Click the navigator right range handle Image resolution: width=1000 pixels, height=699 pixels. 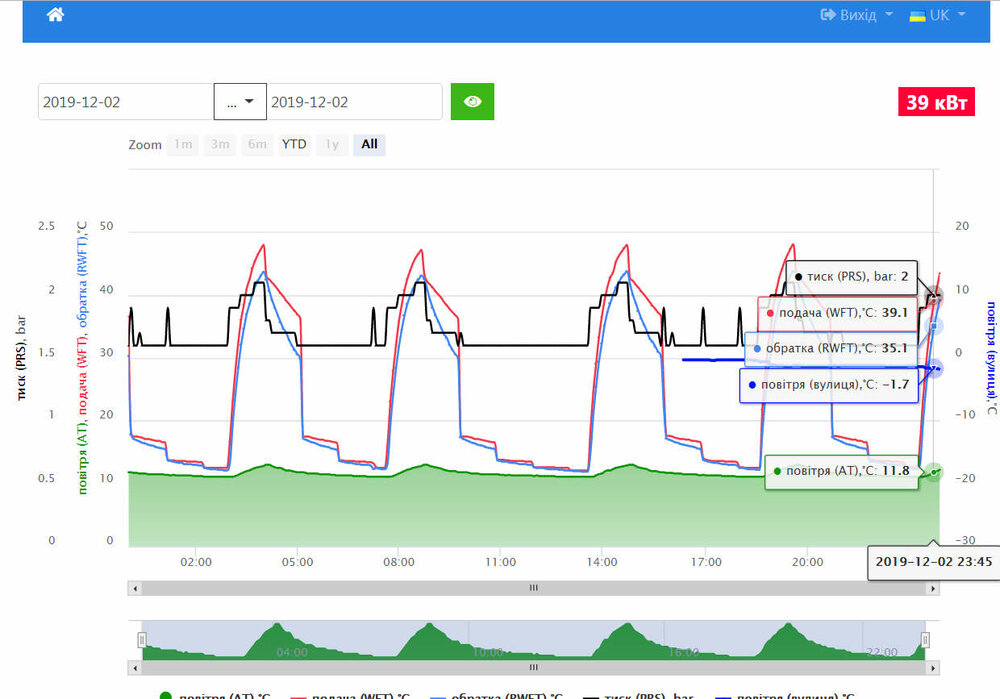[925, 639]
